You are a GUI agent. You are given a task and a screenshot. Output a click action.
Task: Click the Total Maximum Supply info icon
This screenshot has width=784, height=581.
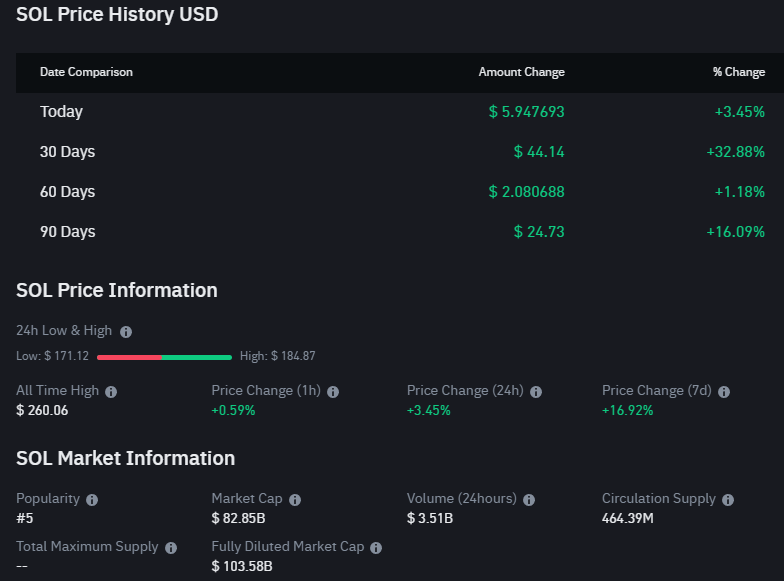click(171, 548)
